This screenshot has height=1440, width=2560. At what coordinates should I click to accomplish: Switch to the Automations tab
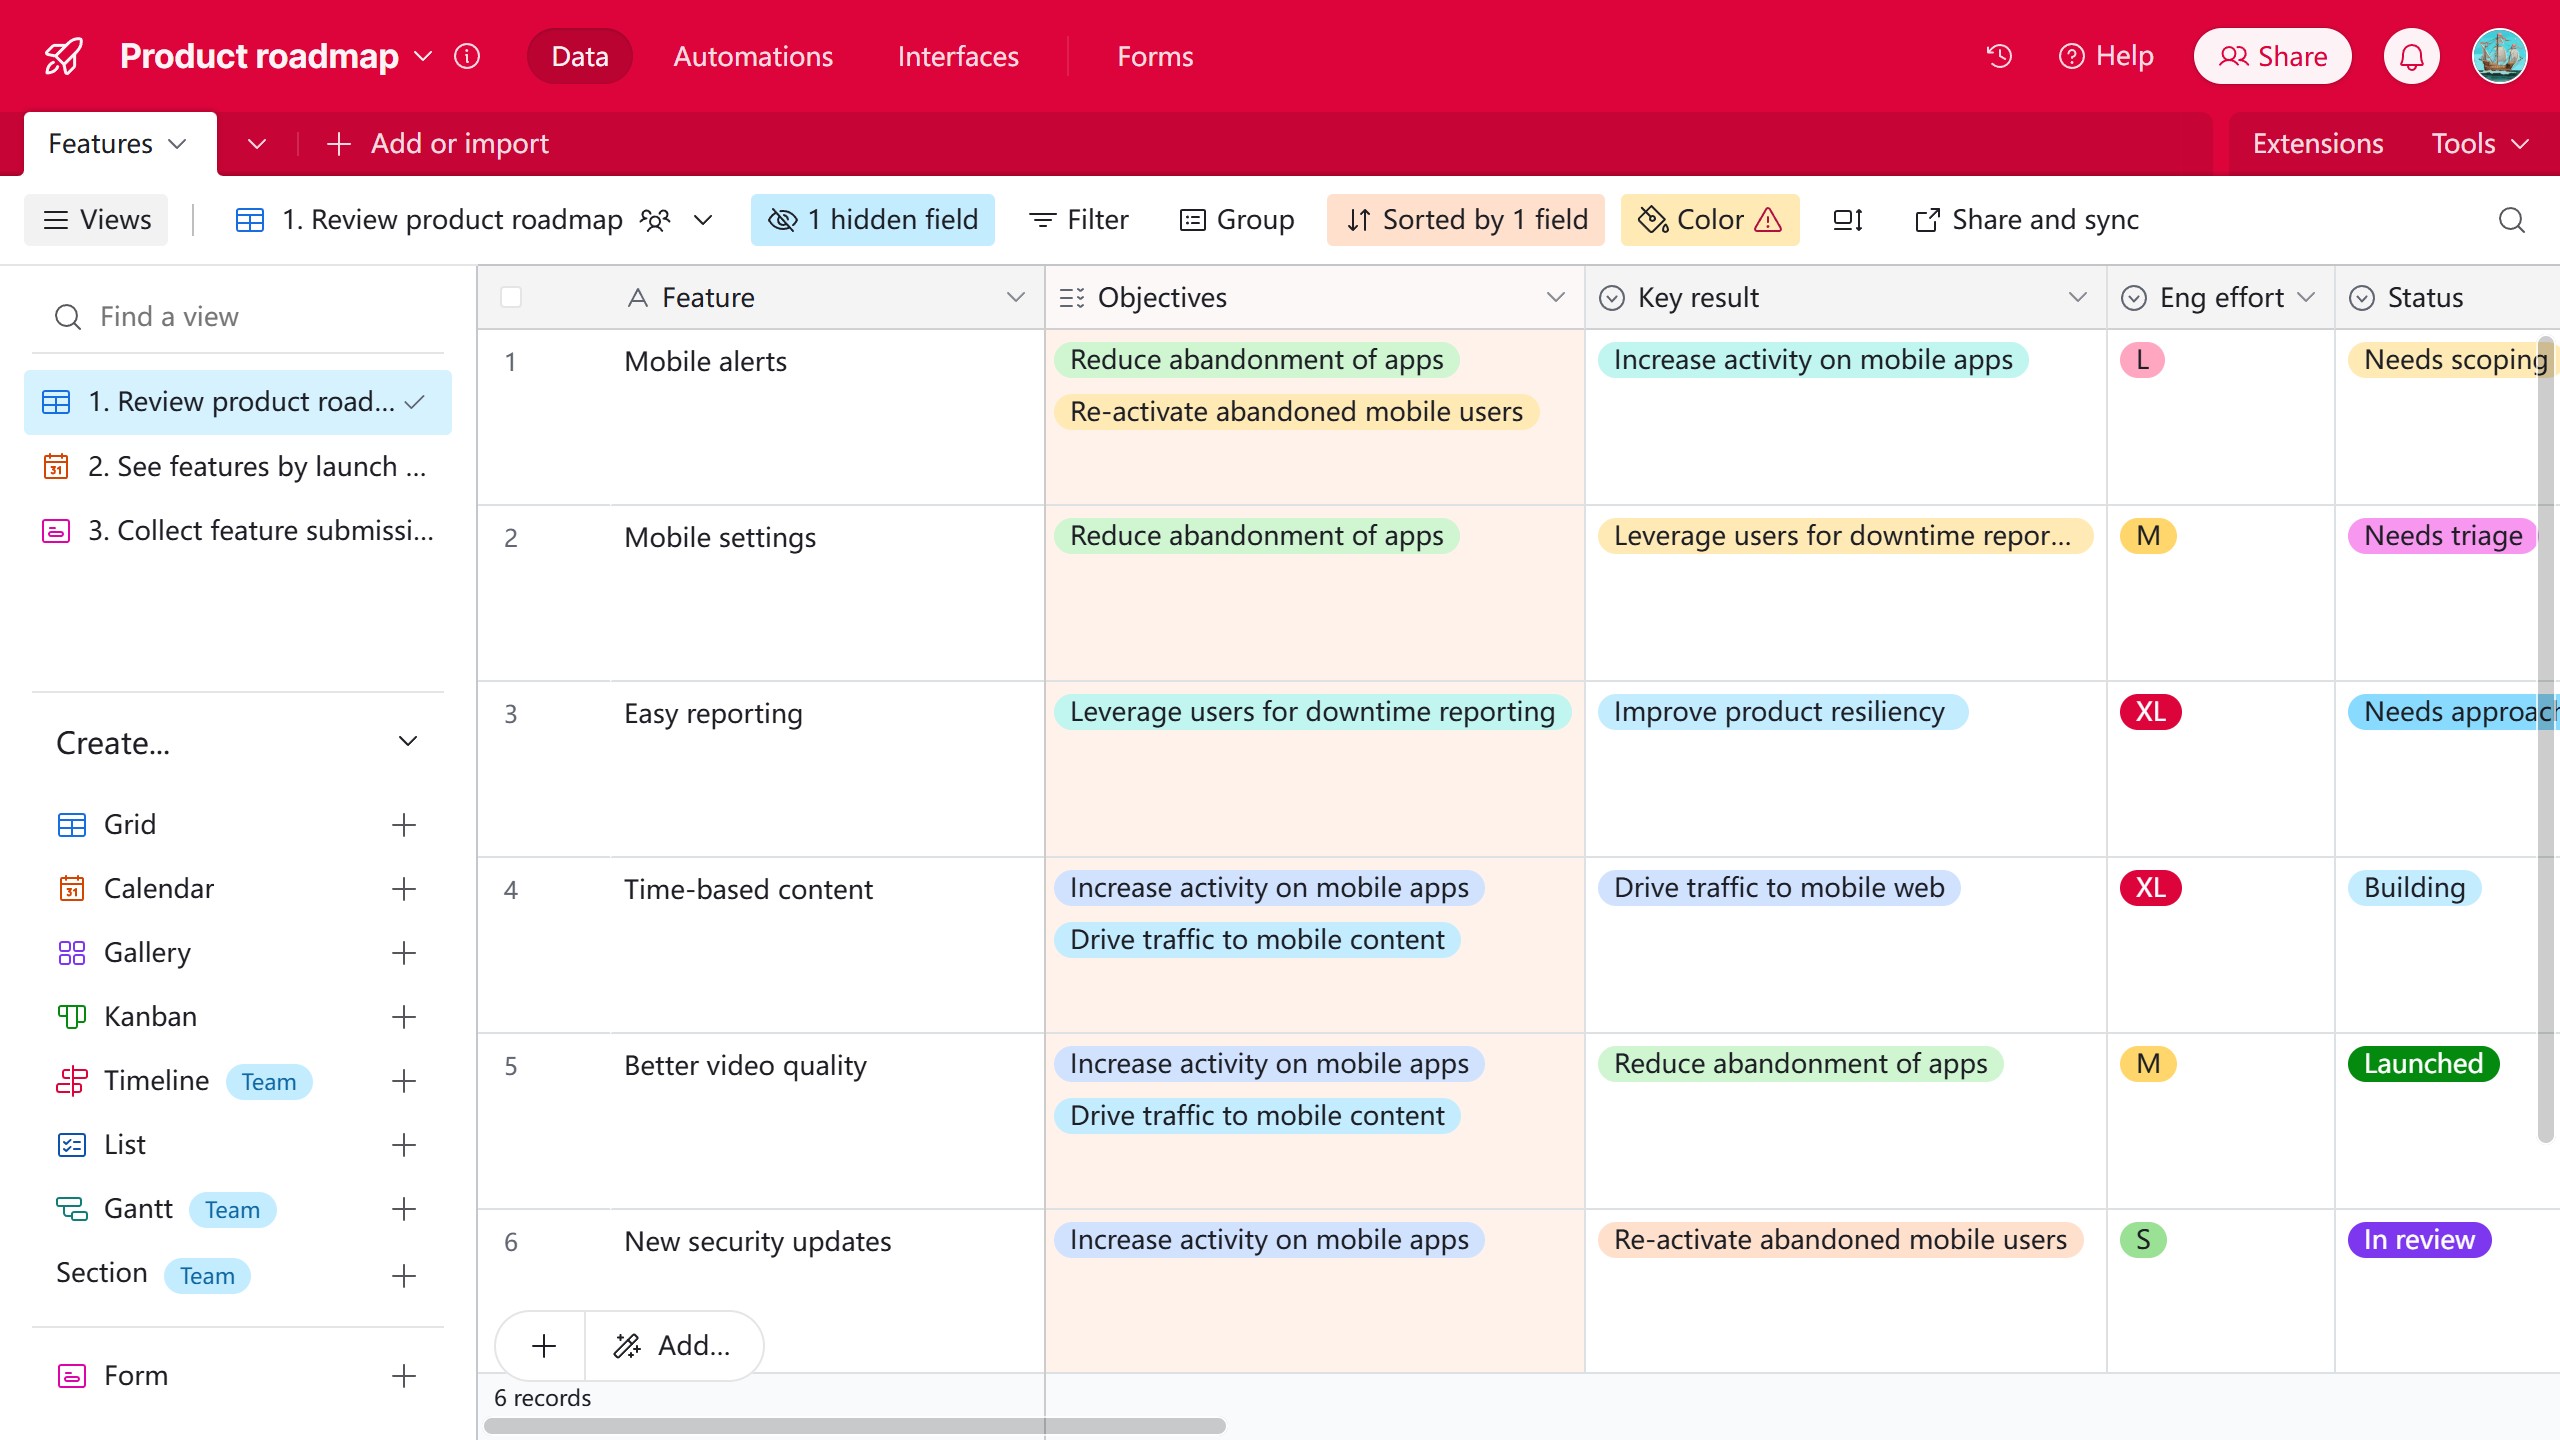point(753,56)
